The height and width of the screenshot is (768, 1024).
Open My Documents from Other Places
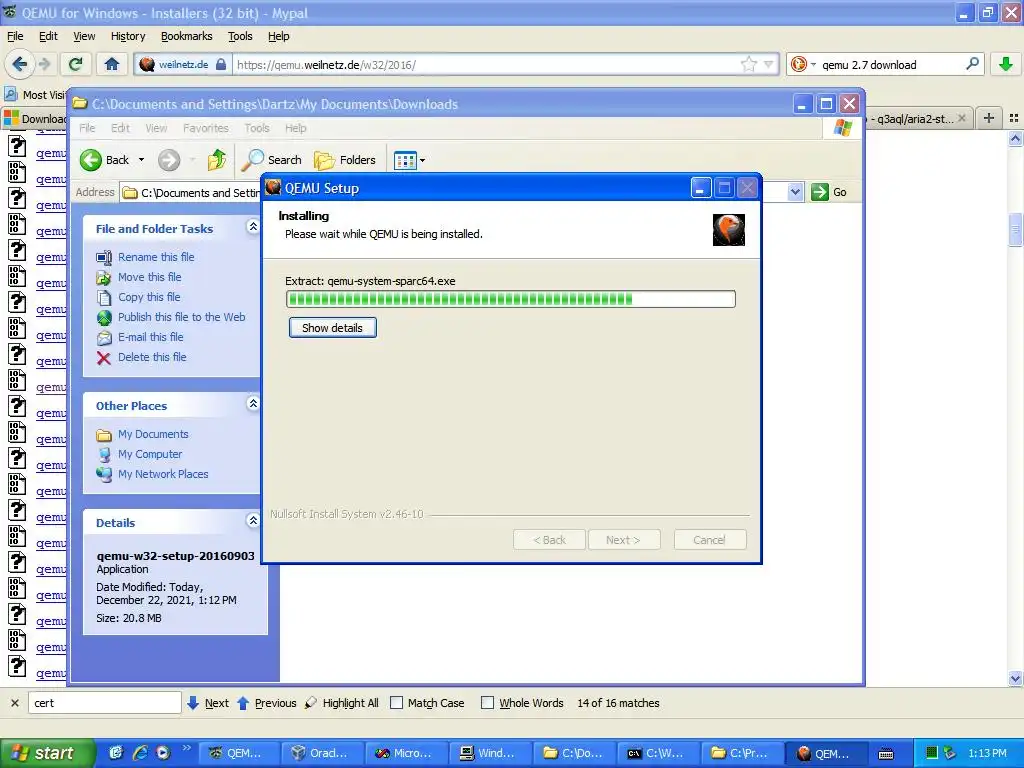coord(153,434)
